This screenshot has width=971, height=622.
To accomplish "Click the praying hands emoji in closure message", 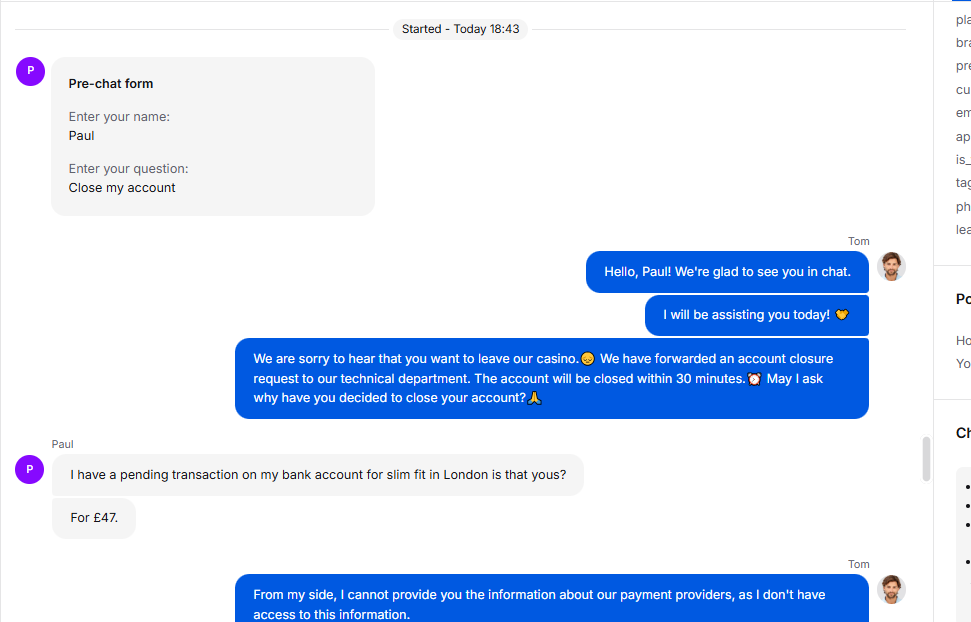I will click(534, 398).
